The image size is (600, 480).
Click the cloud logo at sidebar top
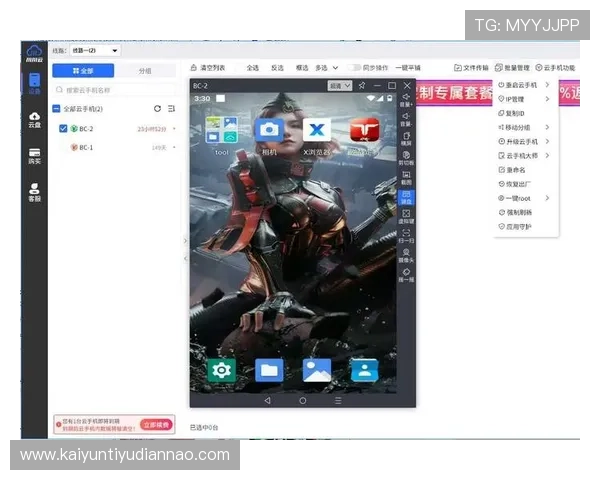click(34, 53)
